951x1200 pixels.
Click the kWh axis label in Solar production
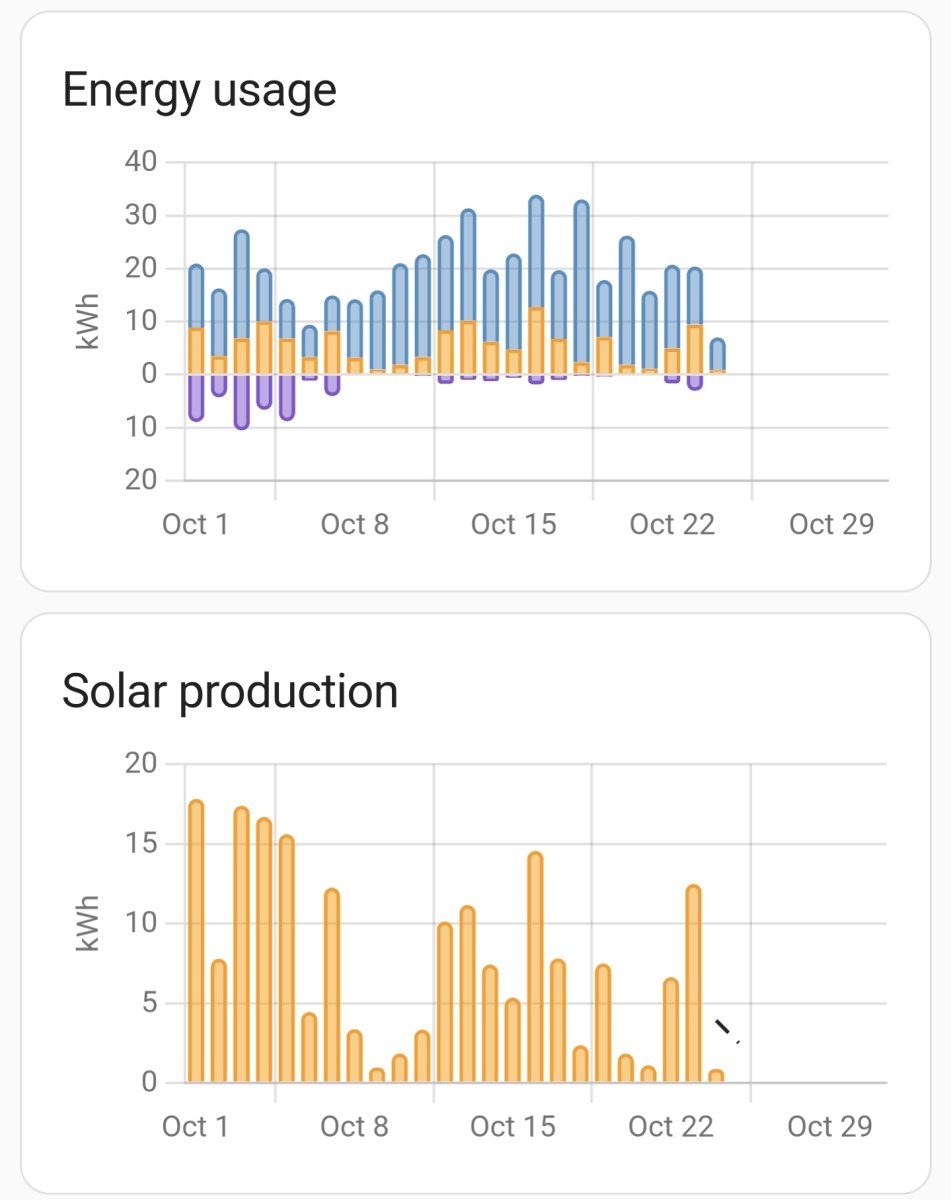89,922
